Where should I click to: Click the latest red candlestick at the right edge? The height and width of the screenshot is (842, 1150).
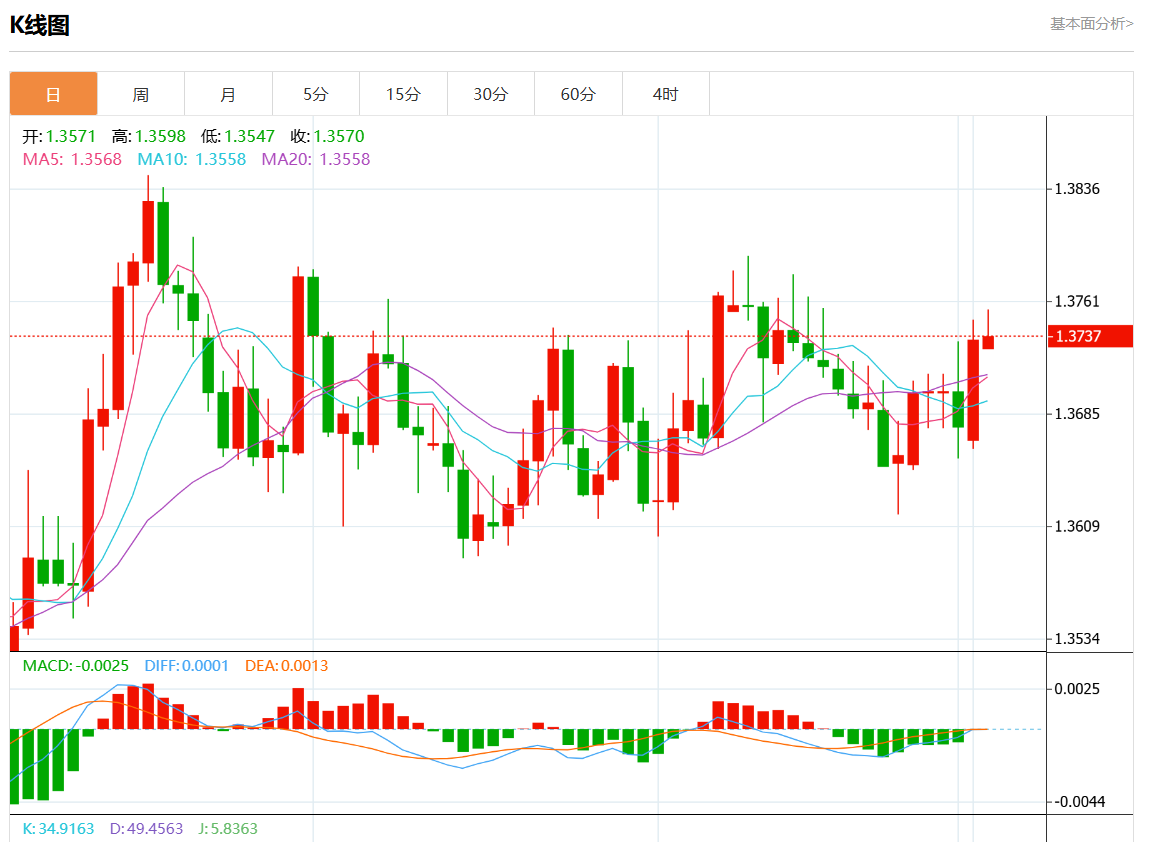[988, 342]
